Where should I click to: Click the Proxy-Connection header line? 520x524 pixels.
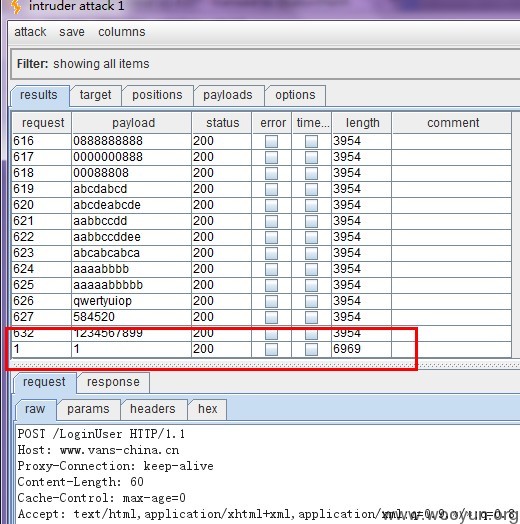point(116,466)
